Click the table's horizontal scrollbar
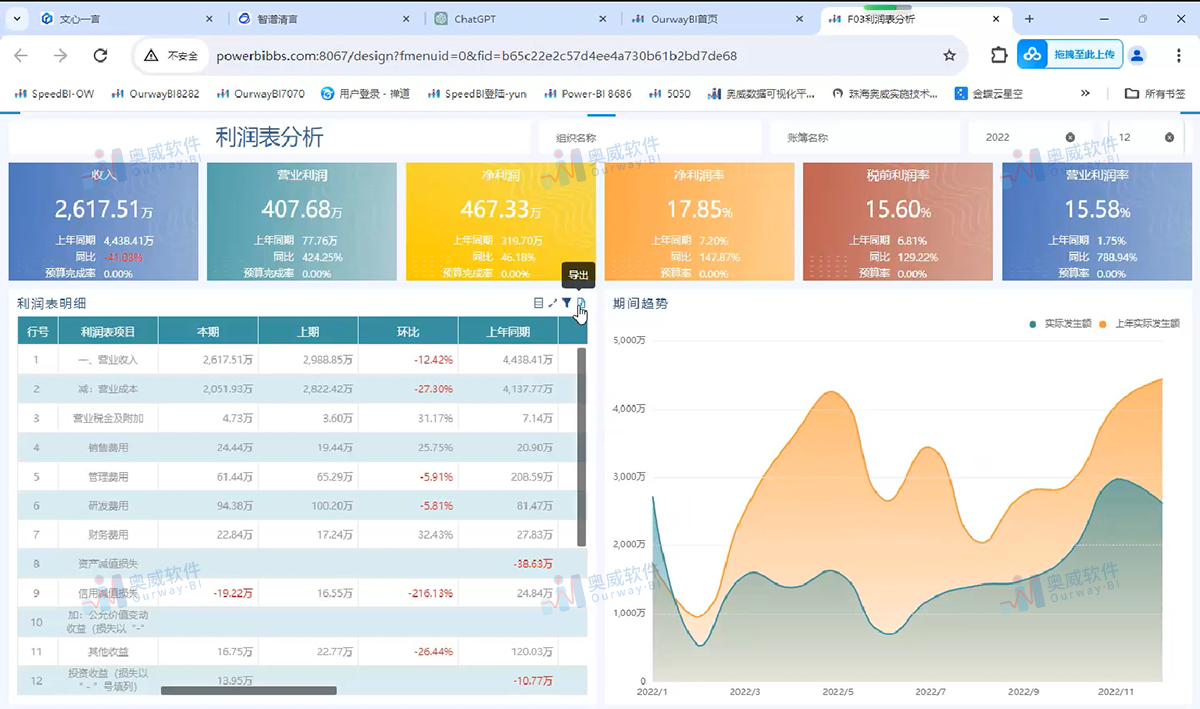 pyautogui.click(x=249, y=690)
